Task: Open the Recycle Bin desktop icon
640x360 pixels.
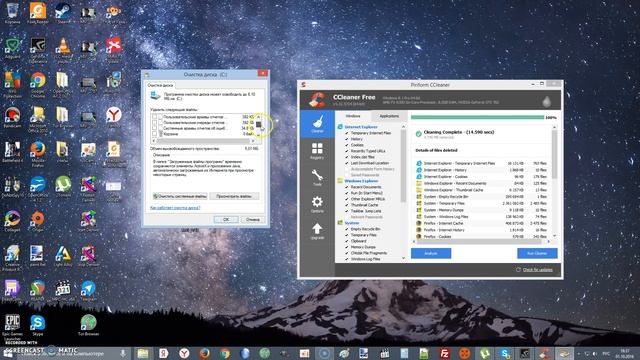Action: coord(12,13)
